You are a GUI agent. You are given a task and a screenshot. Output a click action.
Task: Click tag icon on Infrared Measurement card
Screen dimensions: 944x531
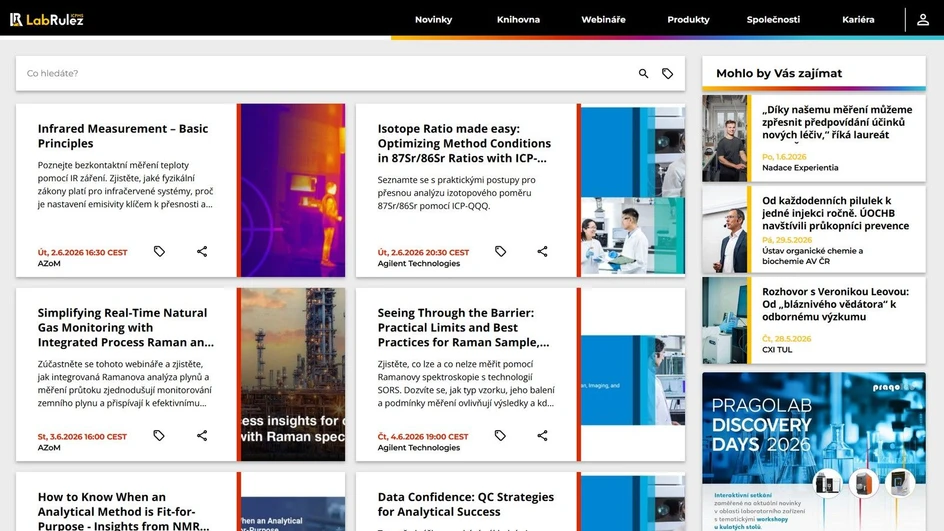click(x=159, y=251)
